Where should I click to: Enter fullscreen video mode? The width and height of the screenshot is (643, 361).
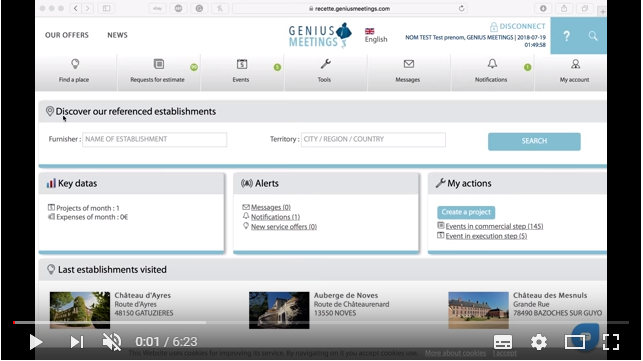coord(611,342)
